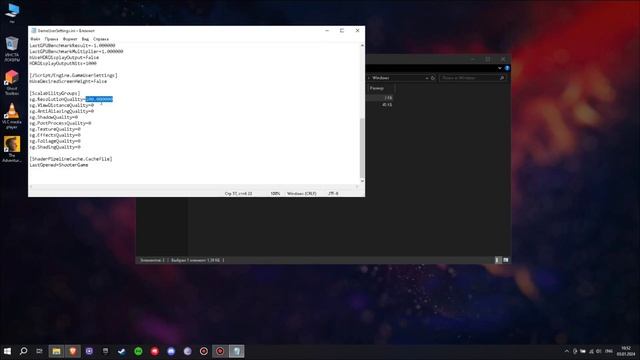Click the sg.EffectsQuality=0 line
Image resolution: width=640 pixels, height=360 pixels.
click(55, 135)
